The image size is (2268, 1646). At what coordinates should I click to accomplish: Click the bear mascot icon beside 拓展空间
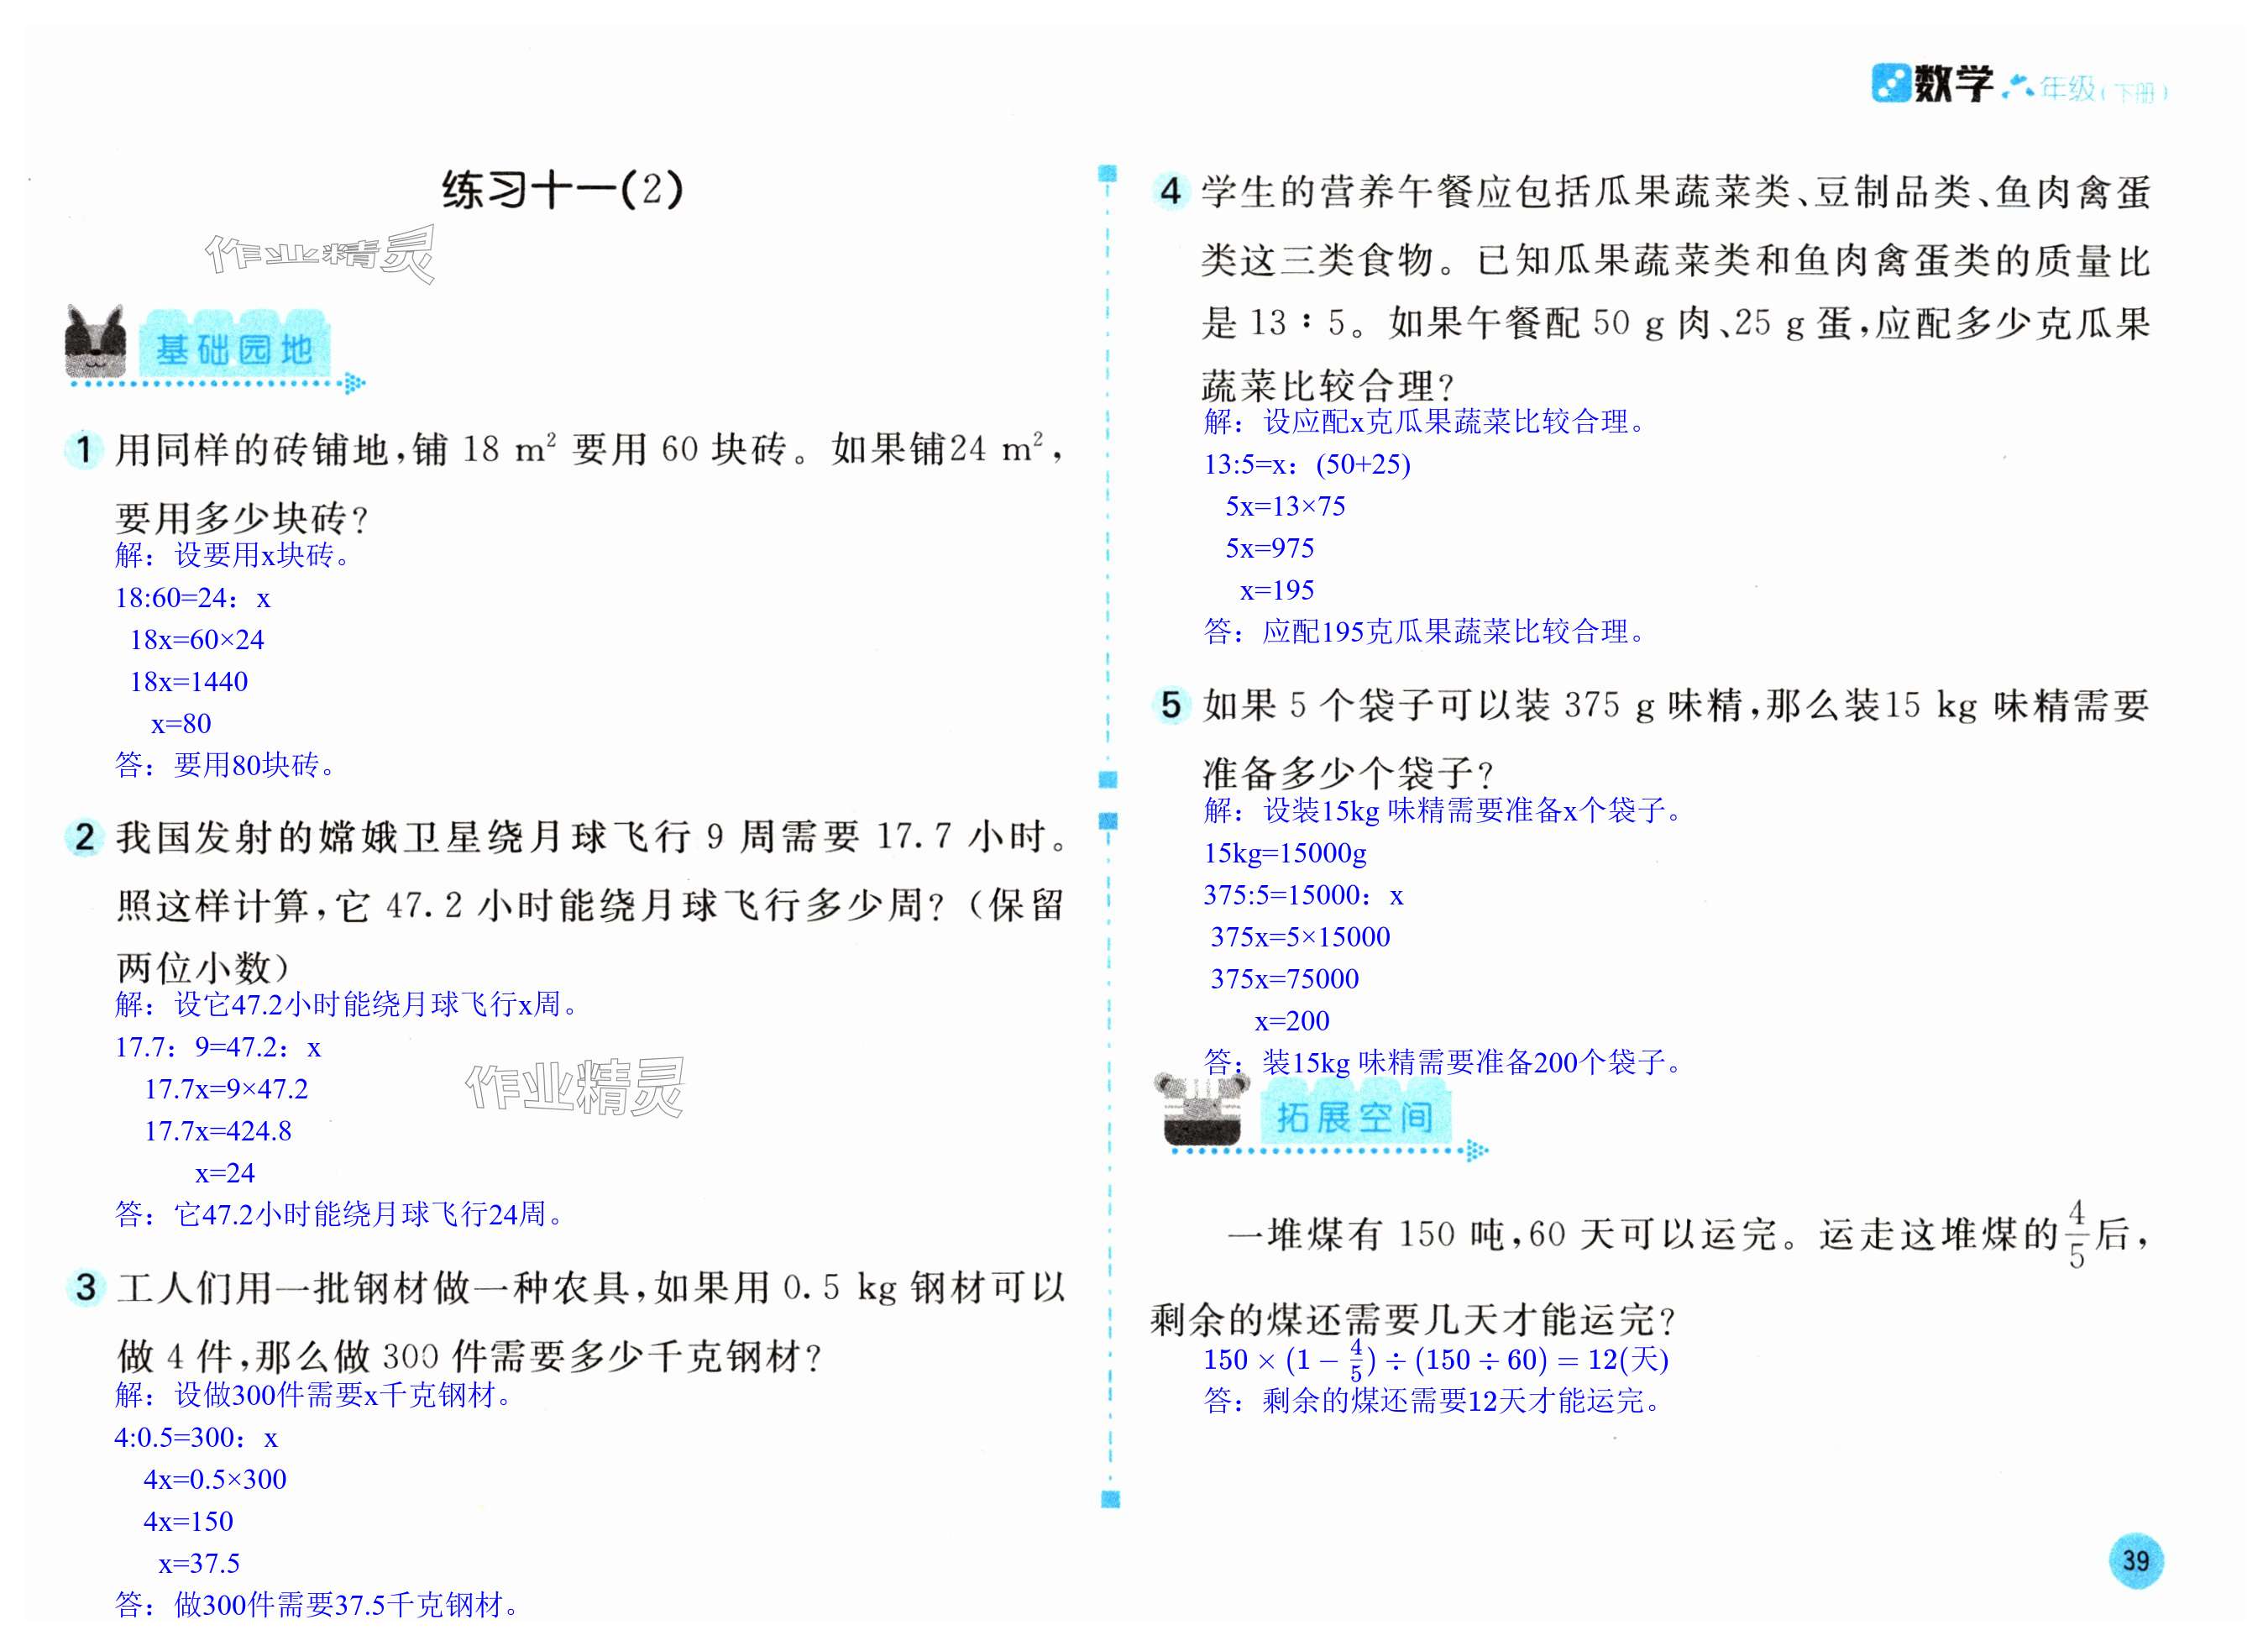(1203, 1110)
